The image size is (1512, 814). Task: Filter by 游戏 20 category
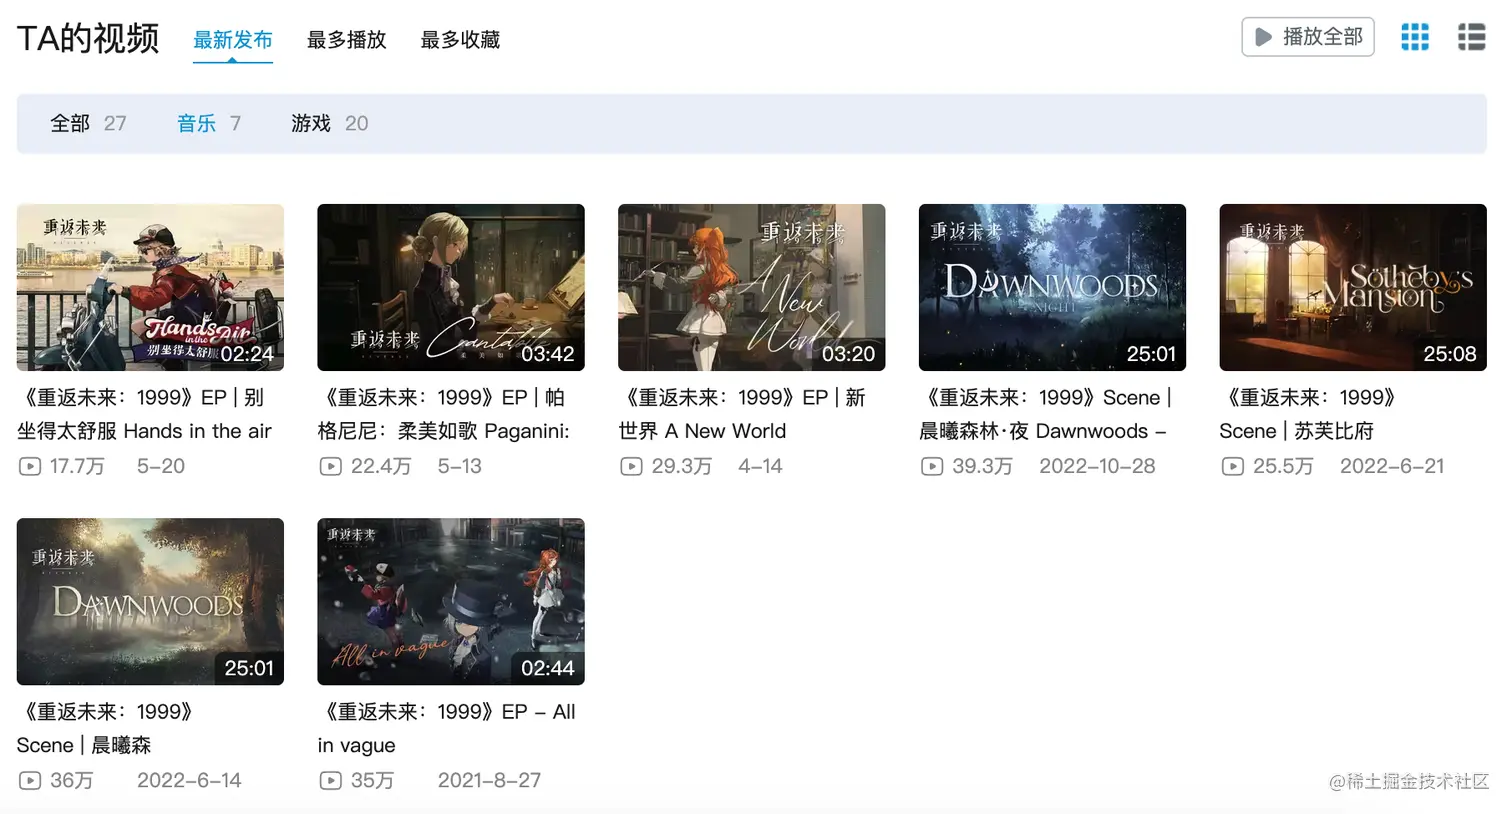[329, 123]
